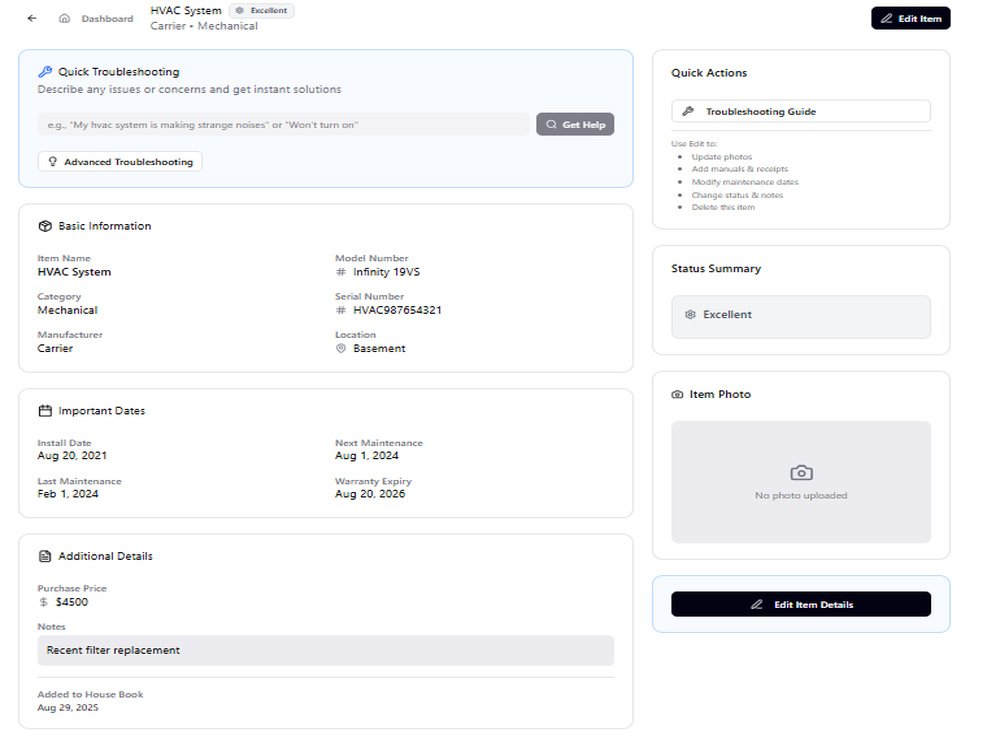Click the Change status & notes bullet text
This screenshot has width=1000, height=750.
tap(737, 195)
